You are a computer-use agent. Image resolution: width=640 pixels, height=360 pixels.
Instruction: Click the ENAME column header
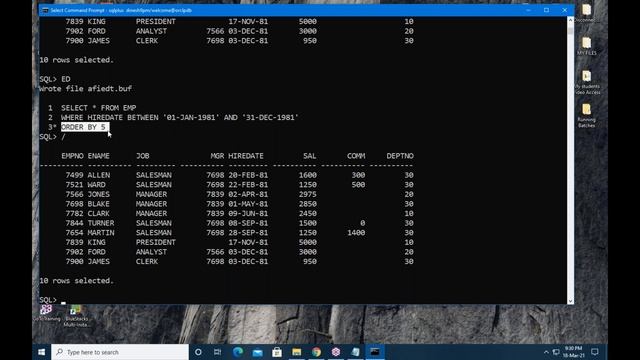[98, 156]
